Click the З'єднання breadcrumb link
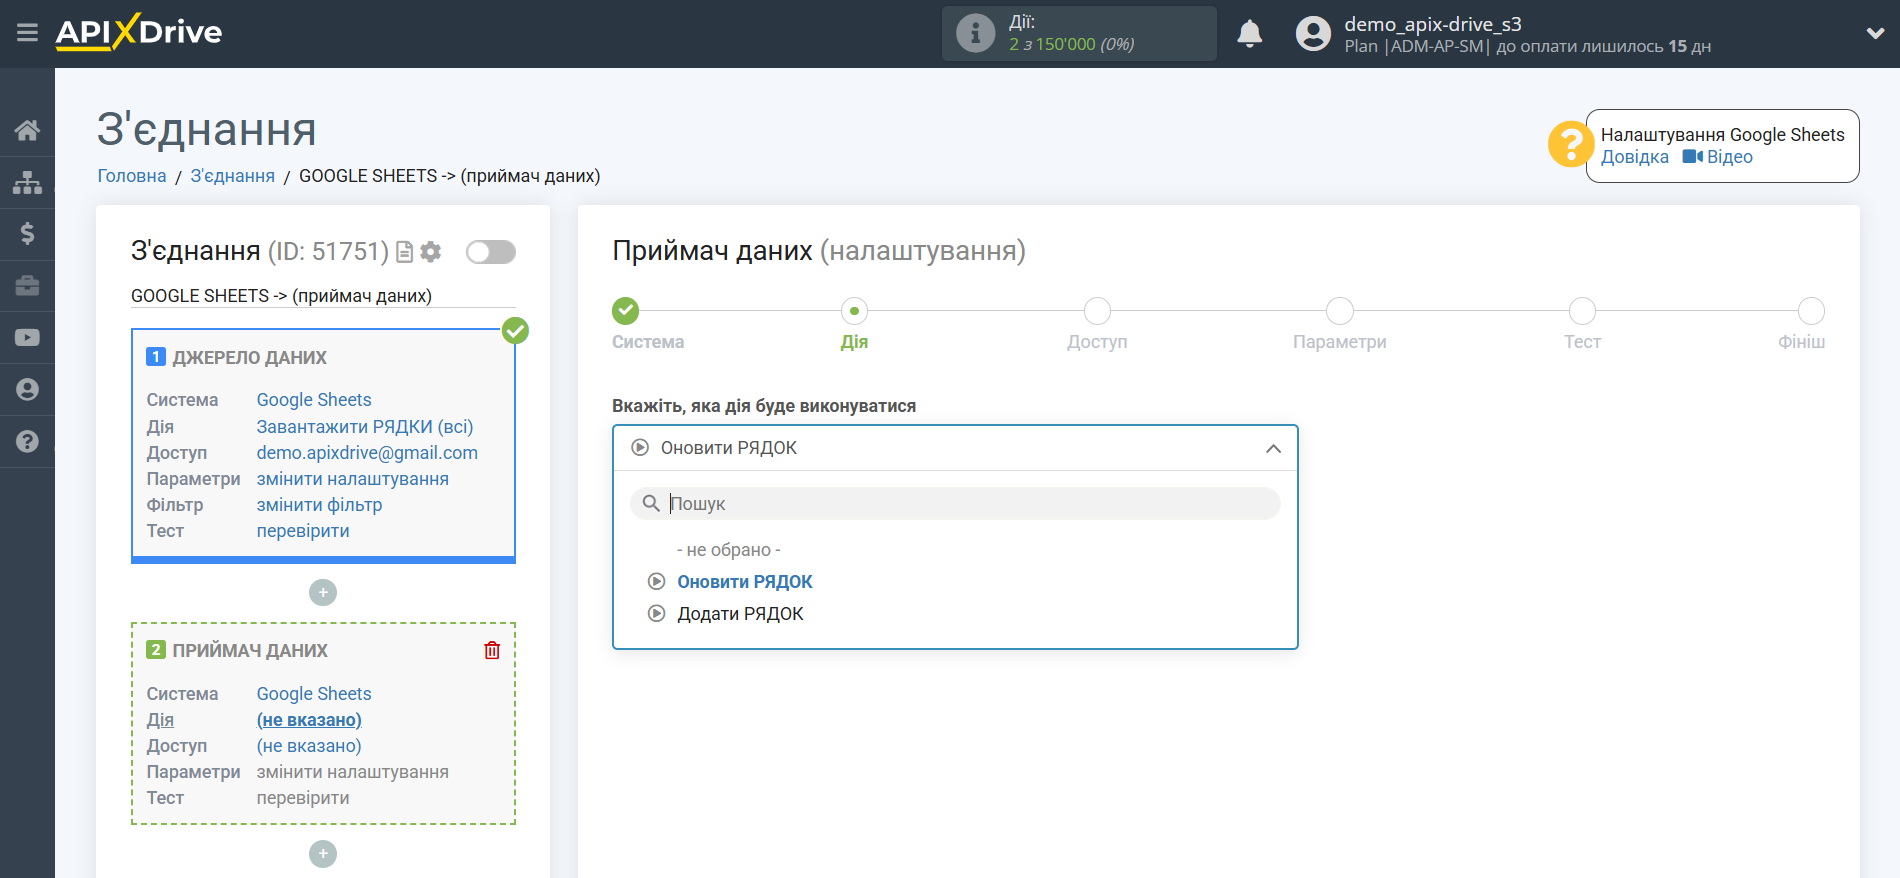This screenshot has width=1900, height=878. [x=232, y=176]
